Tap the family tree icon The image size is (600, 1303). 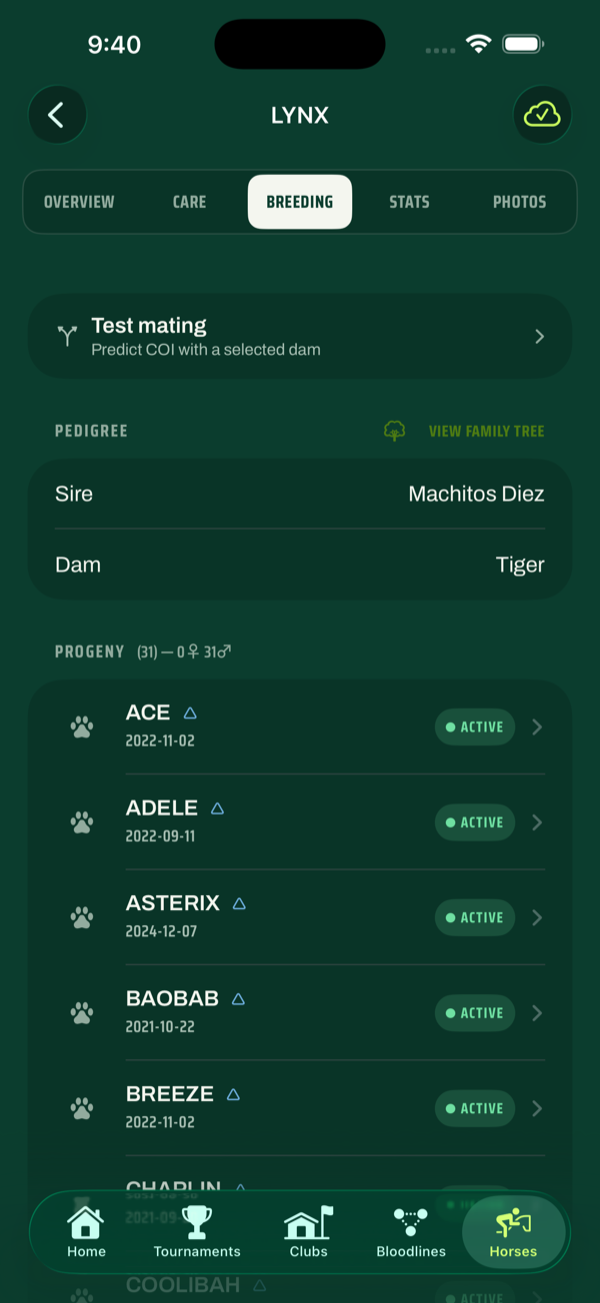[395, 431]
